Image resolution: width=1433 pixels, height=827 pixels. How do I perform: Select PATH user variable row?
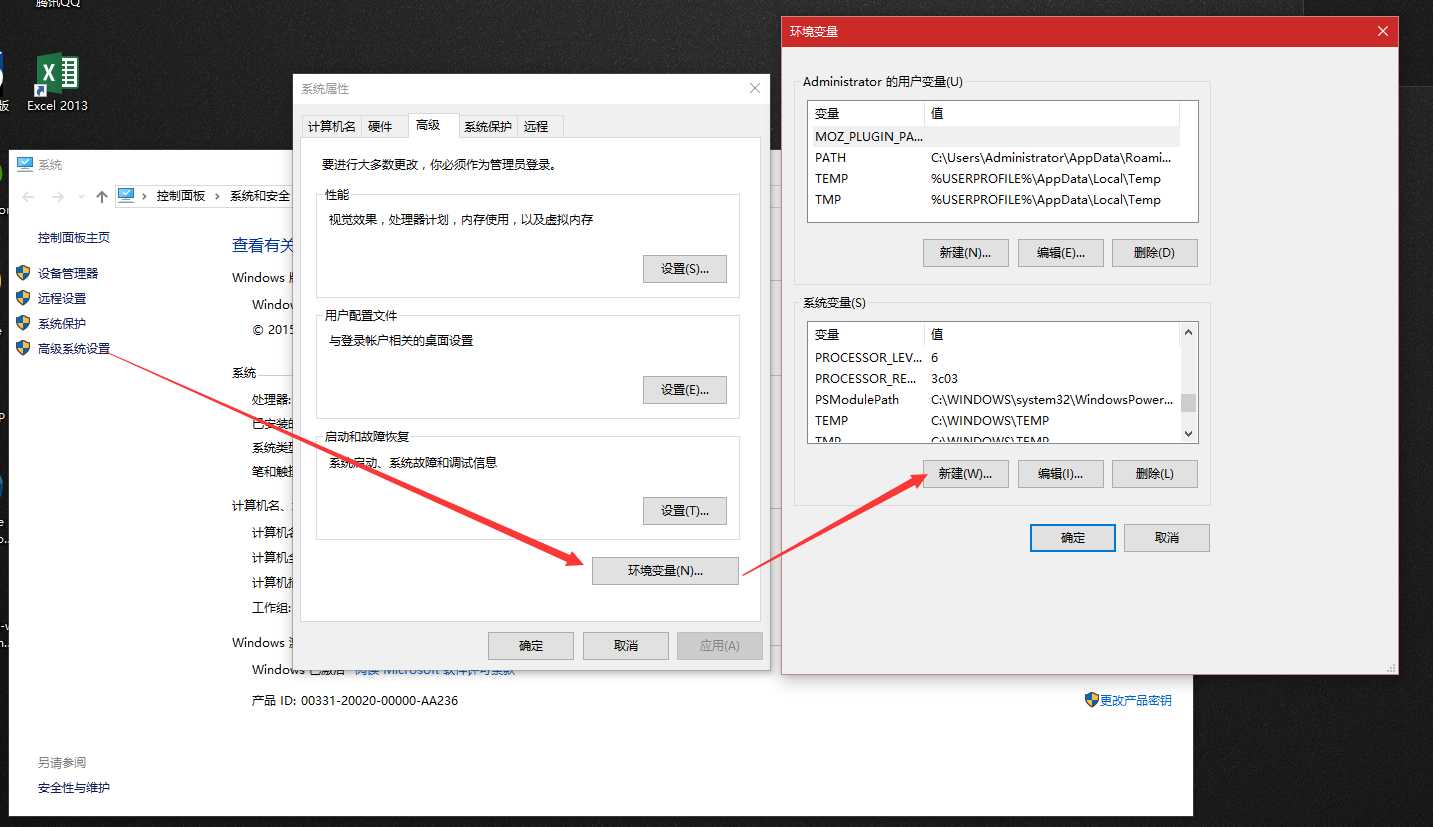click(994, 157)
